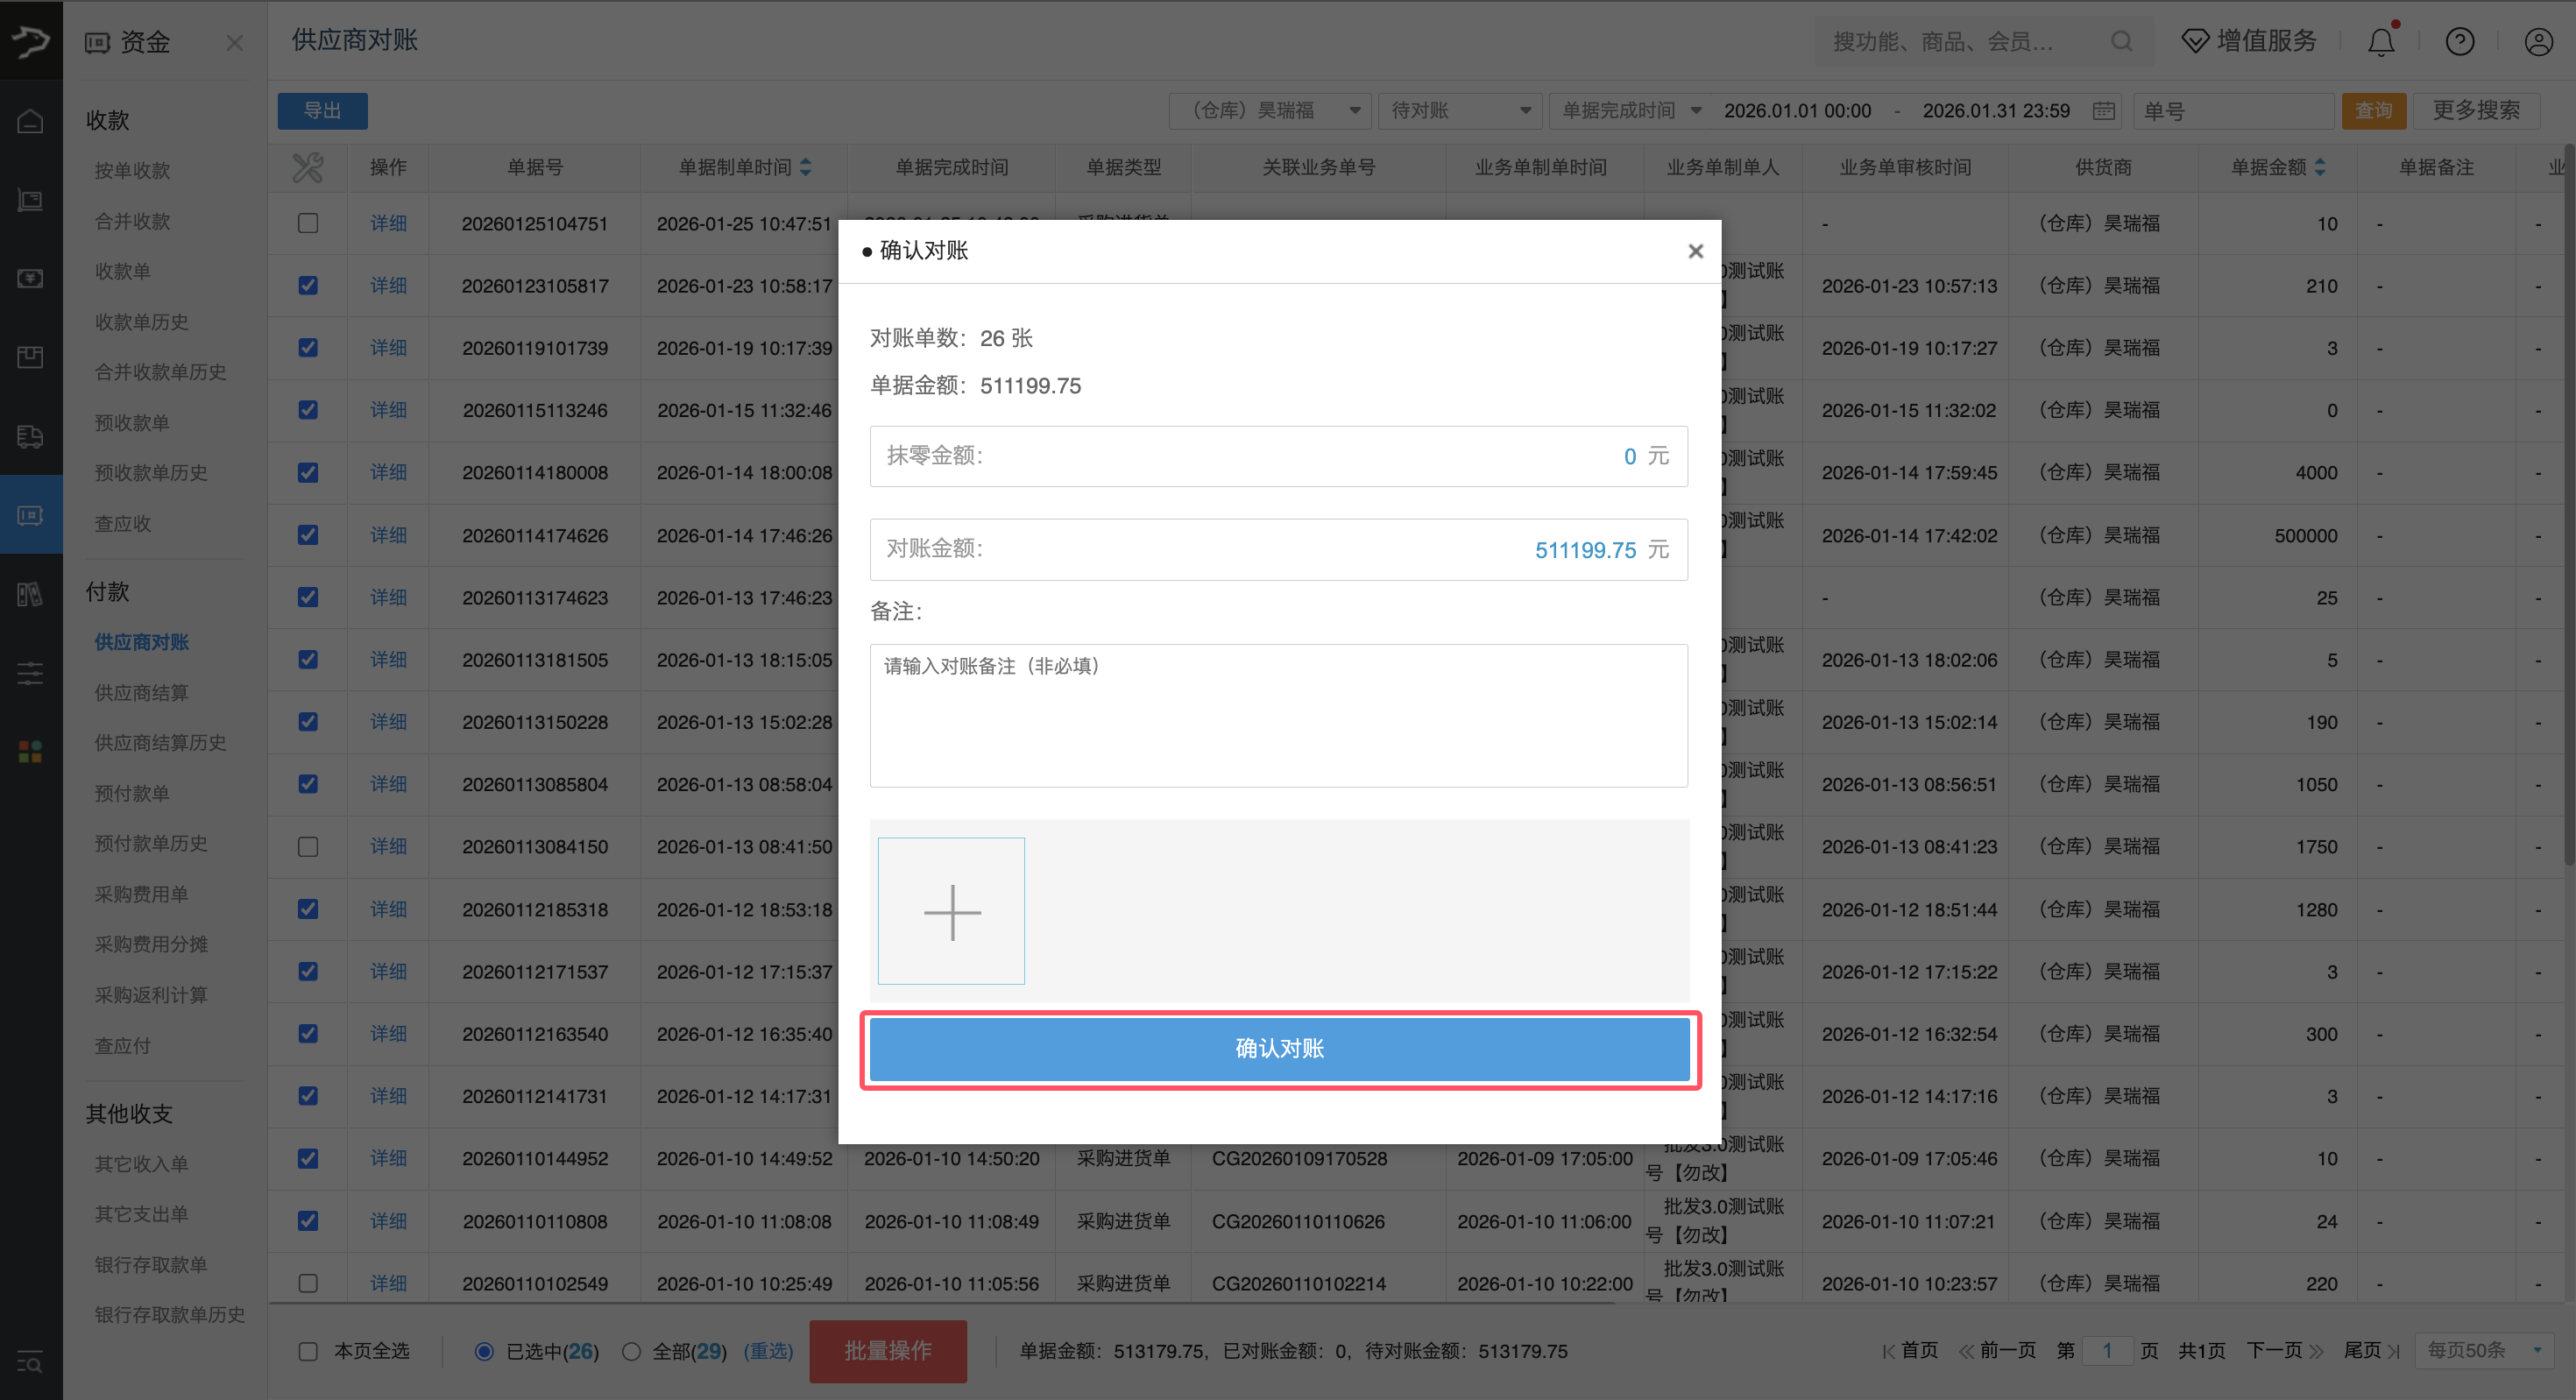Screen dimensions: 2576x1400
Task: Click the 确认对账 confirm button
Action: pos(1279,1048)
